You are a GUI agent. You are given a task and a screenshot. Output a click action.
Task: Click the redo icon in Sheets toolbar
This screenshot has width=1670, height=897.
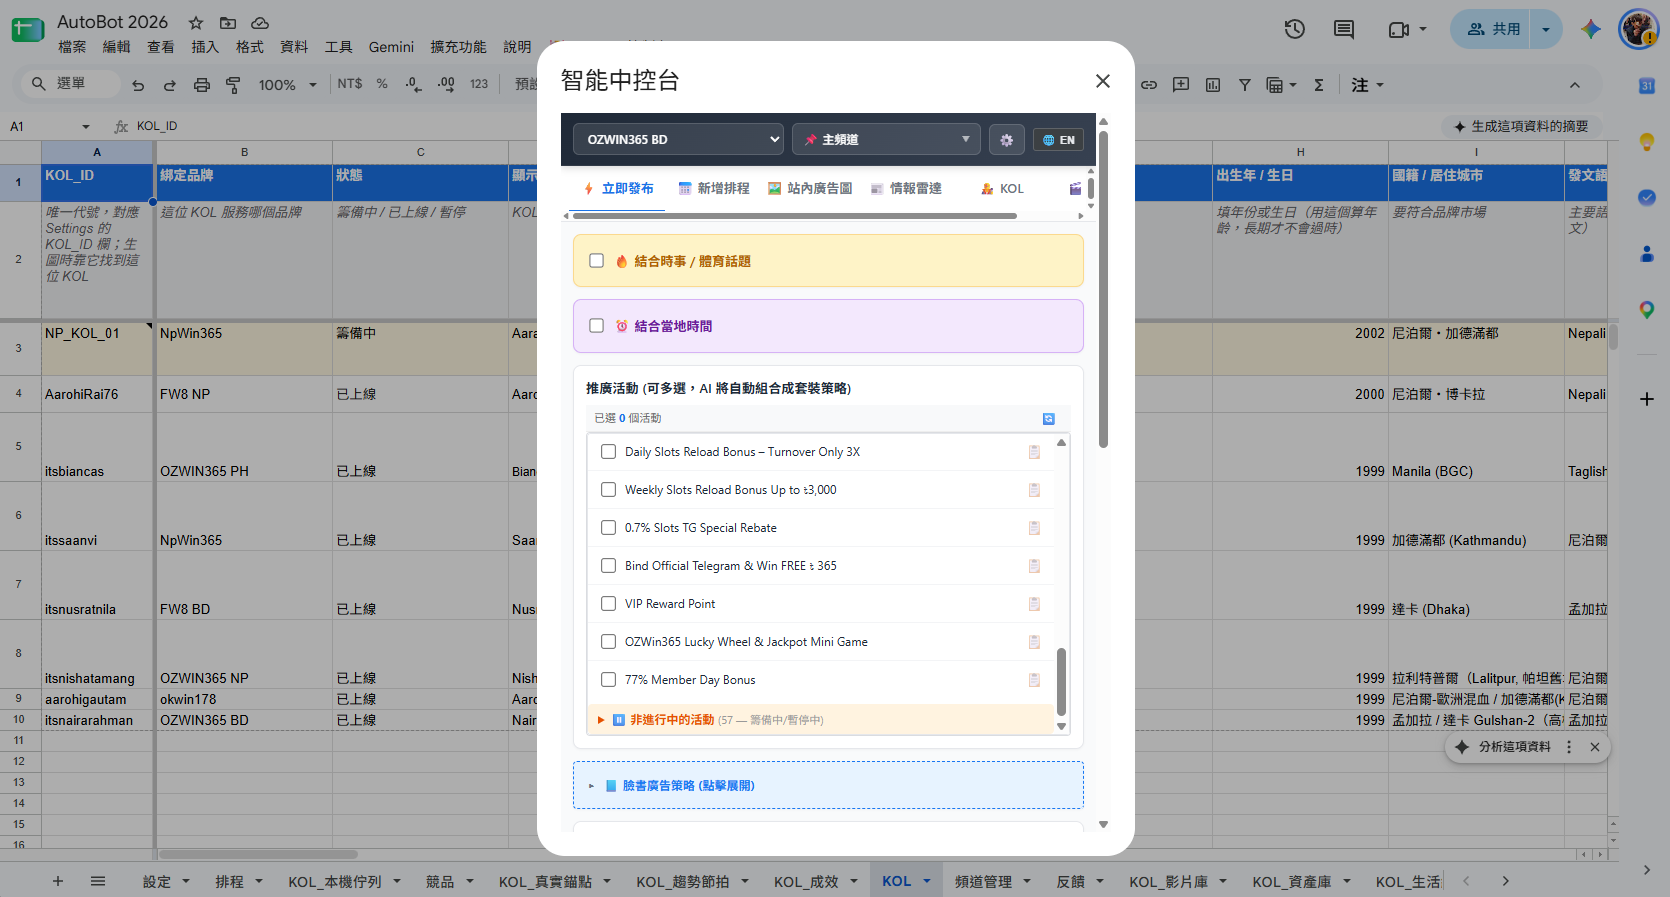tap(170, 85)
